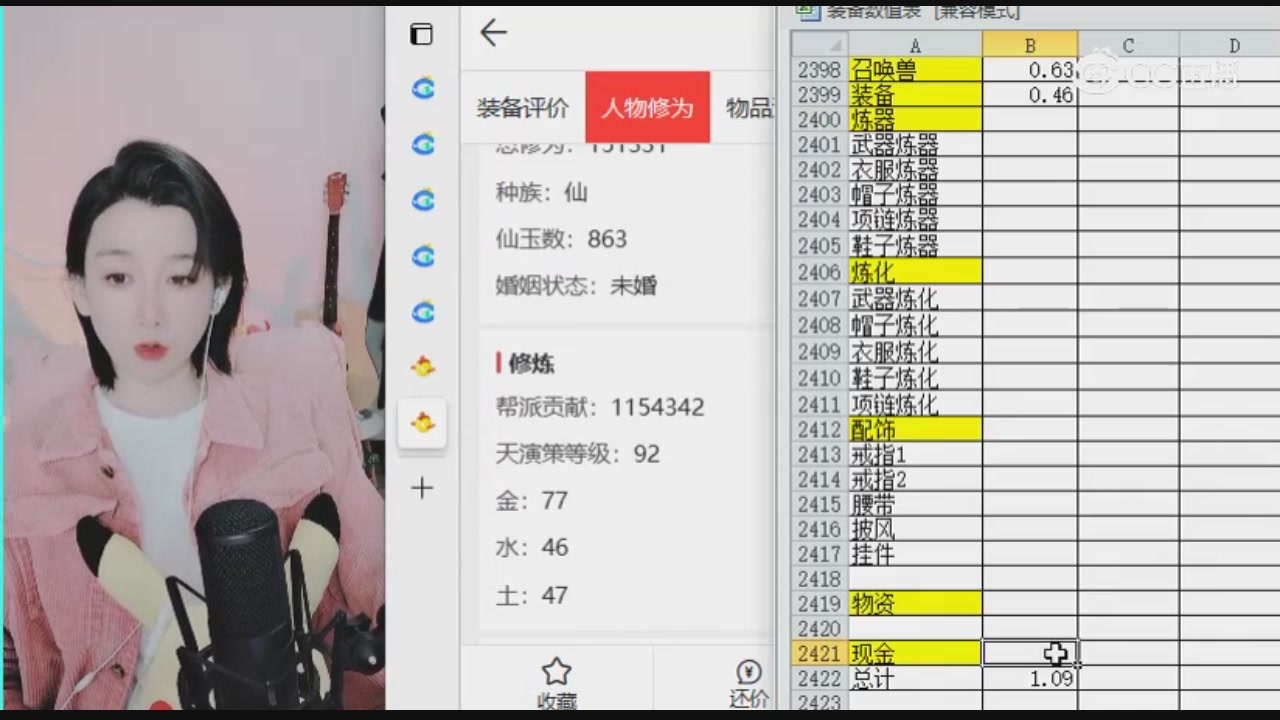Image resolution: width=1280 pixels, height=720 pixels.
Task: Click the 种族: 仙 line
Action: click(x=541, y=192)
